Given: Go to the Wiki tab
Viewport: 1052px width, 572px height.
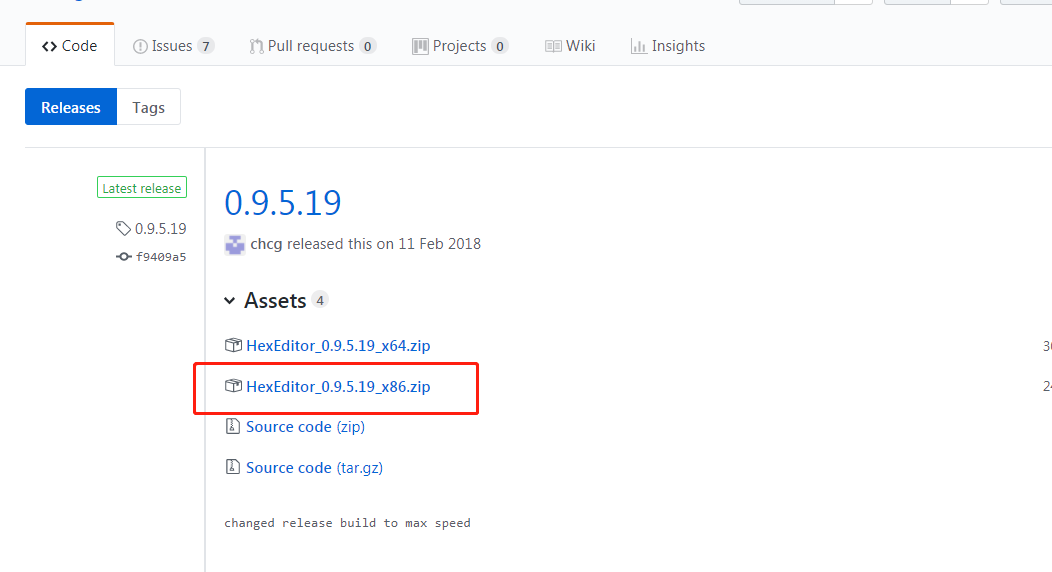Looking at the screenshot, I should (570, 46).
